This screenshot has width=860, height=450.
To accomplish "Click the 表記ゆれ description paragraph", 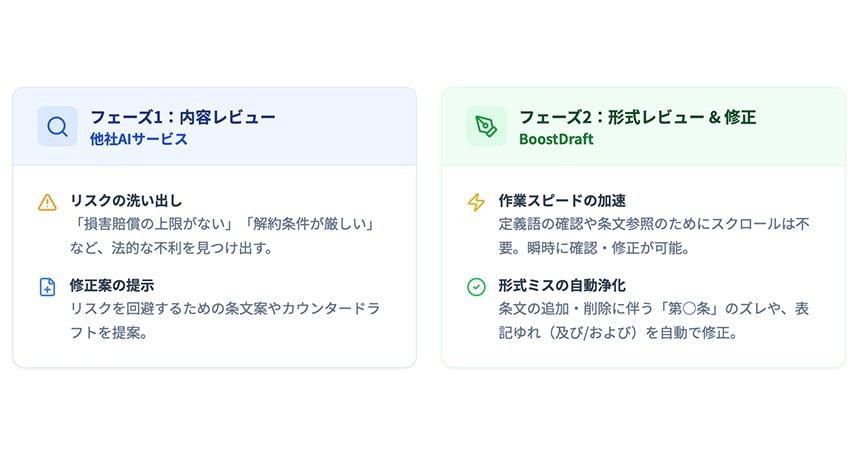I will 653,320.
